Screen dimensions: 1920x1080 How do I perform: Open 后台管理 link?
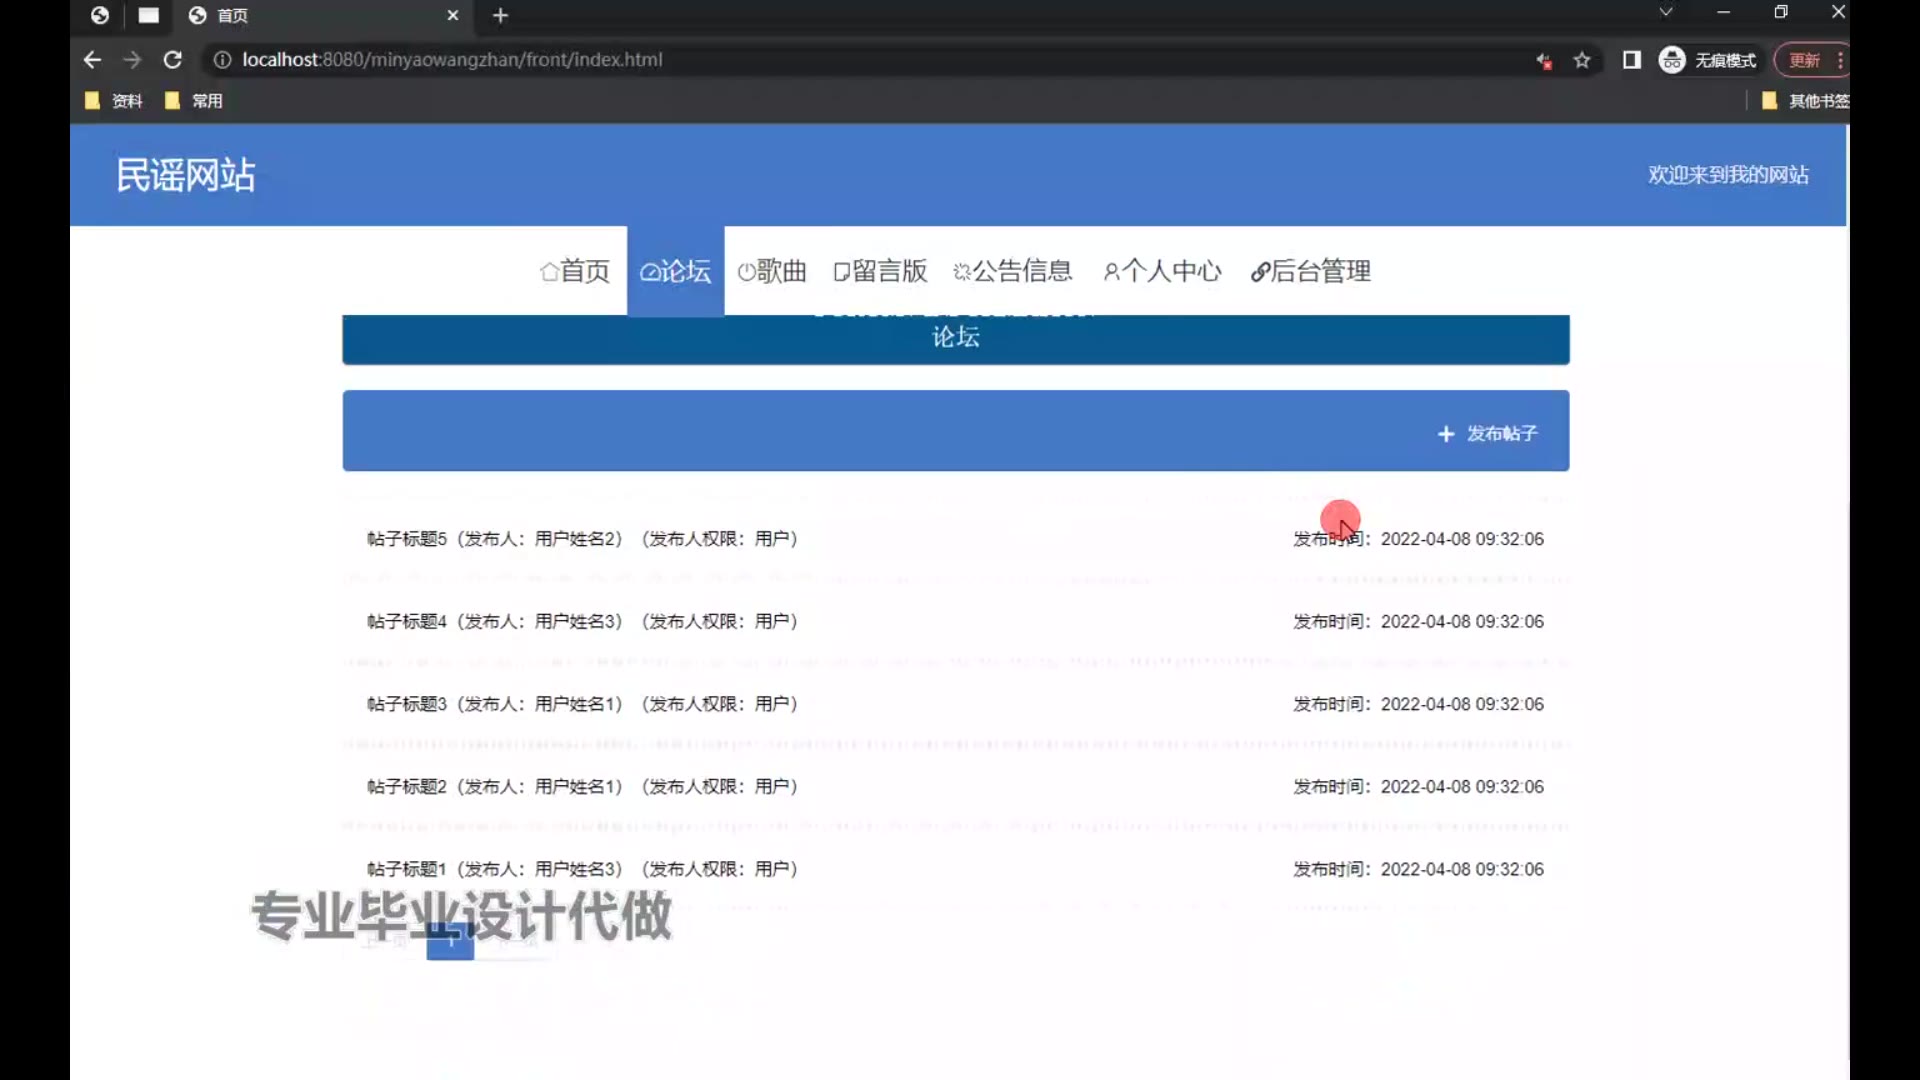(x=1310, y=271)
